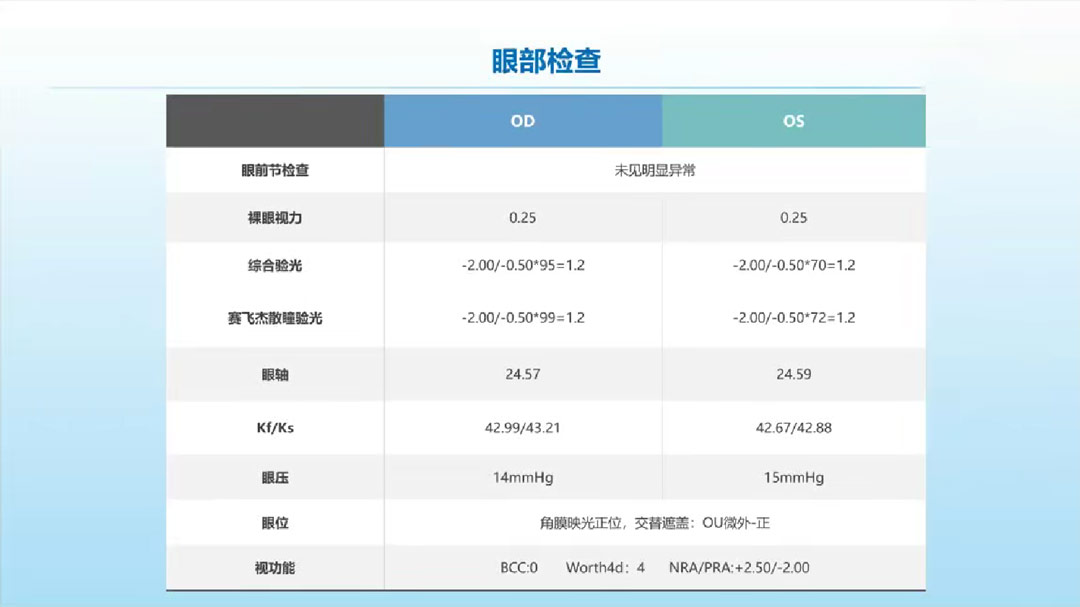Click the 裸眼视力 row label

[x=275, y=217]
